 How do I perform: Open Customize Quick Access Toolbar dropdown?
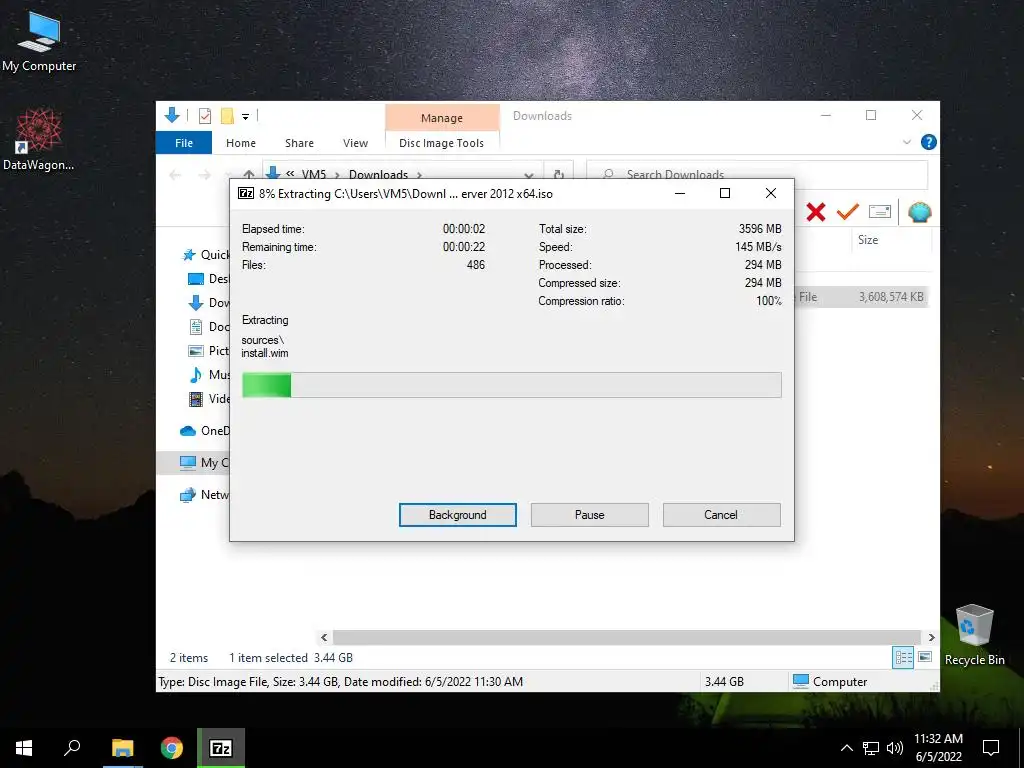(246, 117)
